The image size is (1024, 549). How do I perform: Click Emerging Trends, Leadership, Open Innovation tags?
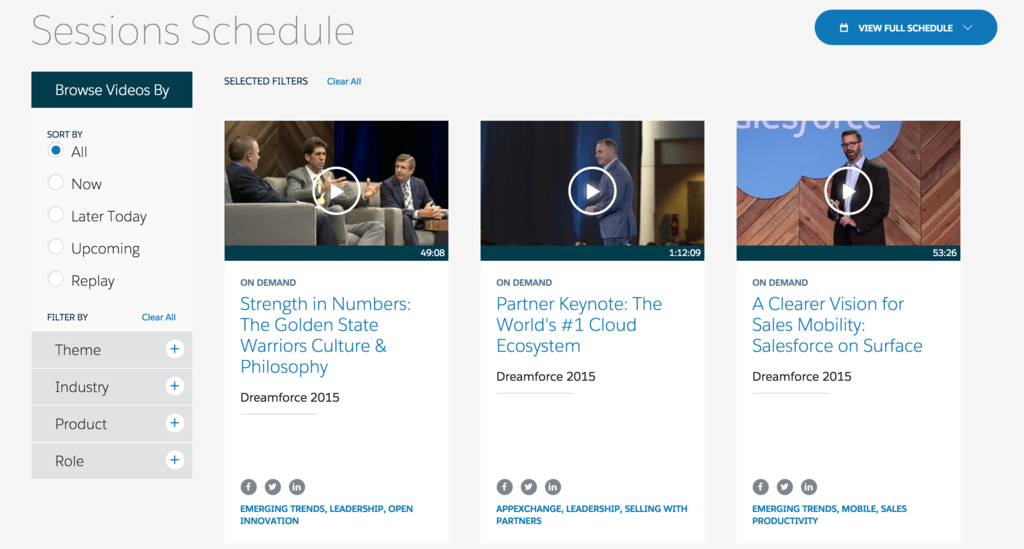pos(327,514)
